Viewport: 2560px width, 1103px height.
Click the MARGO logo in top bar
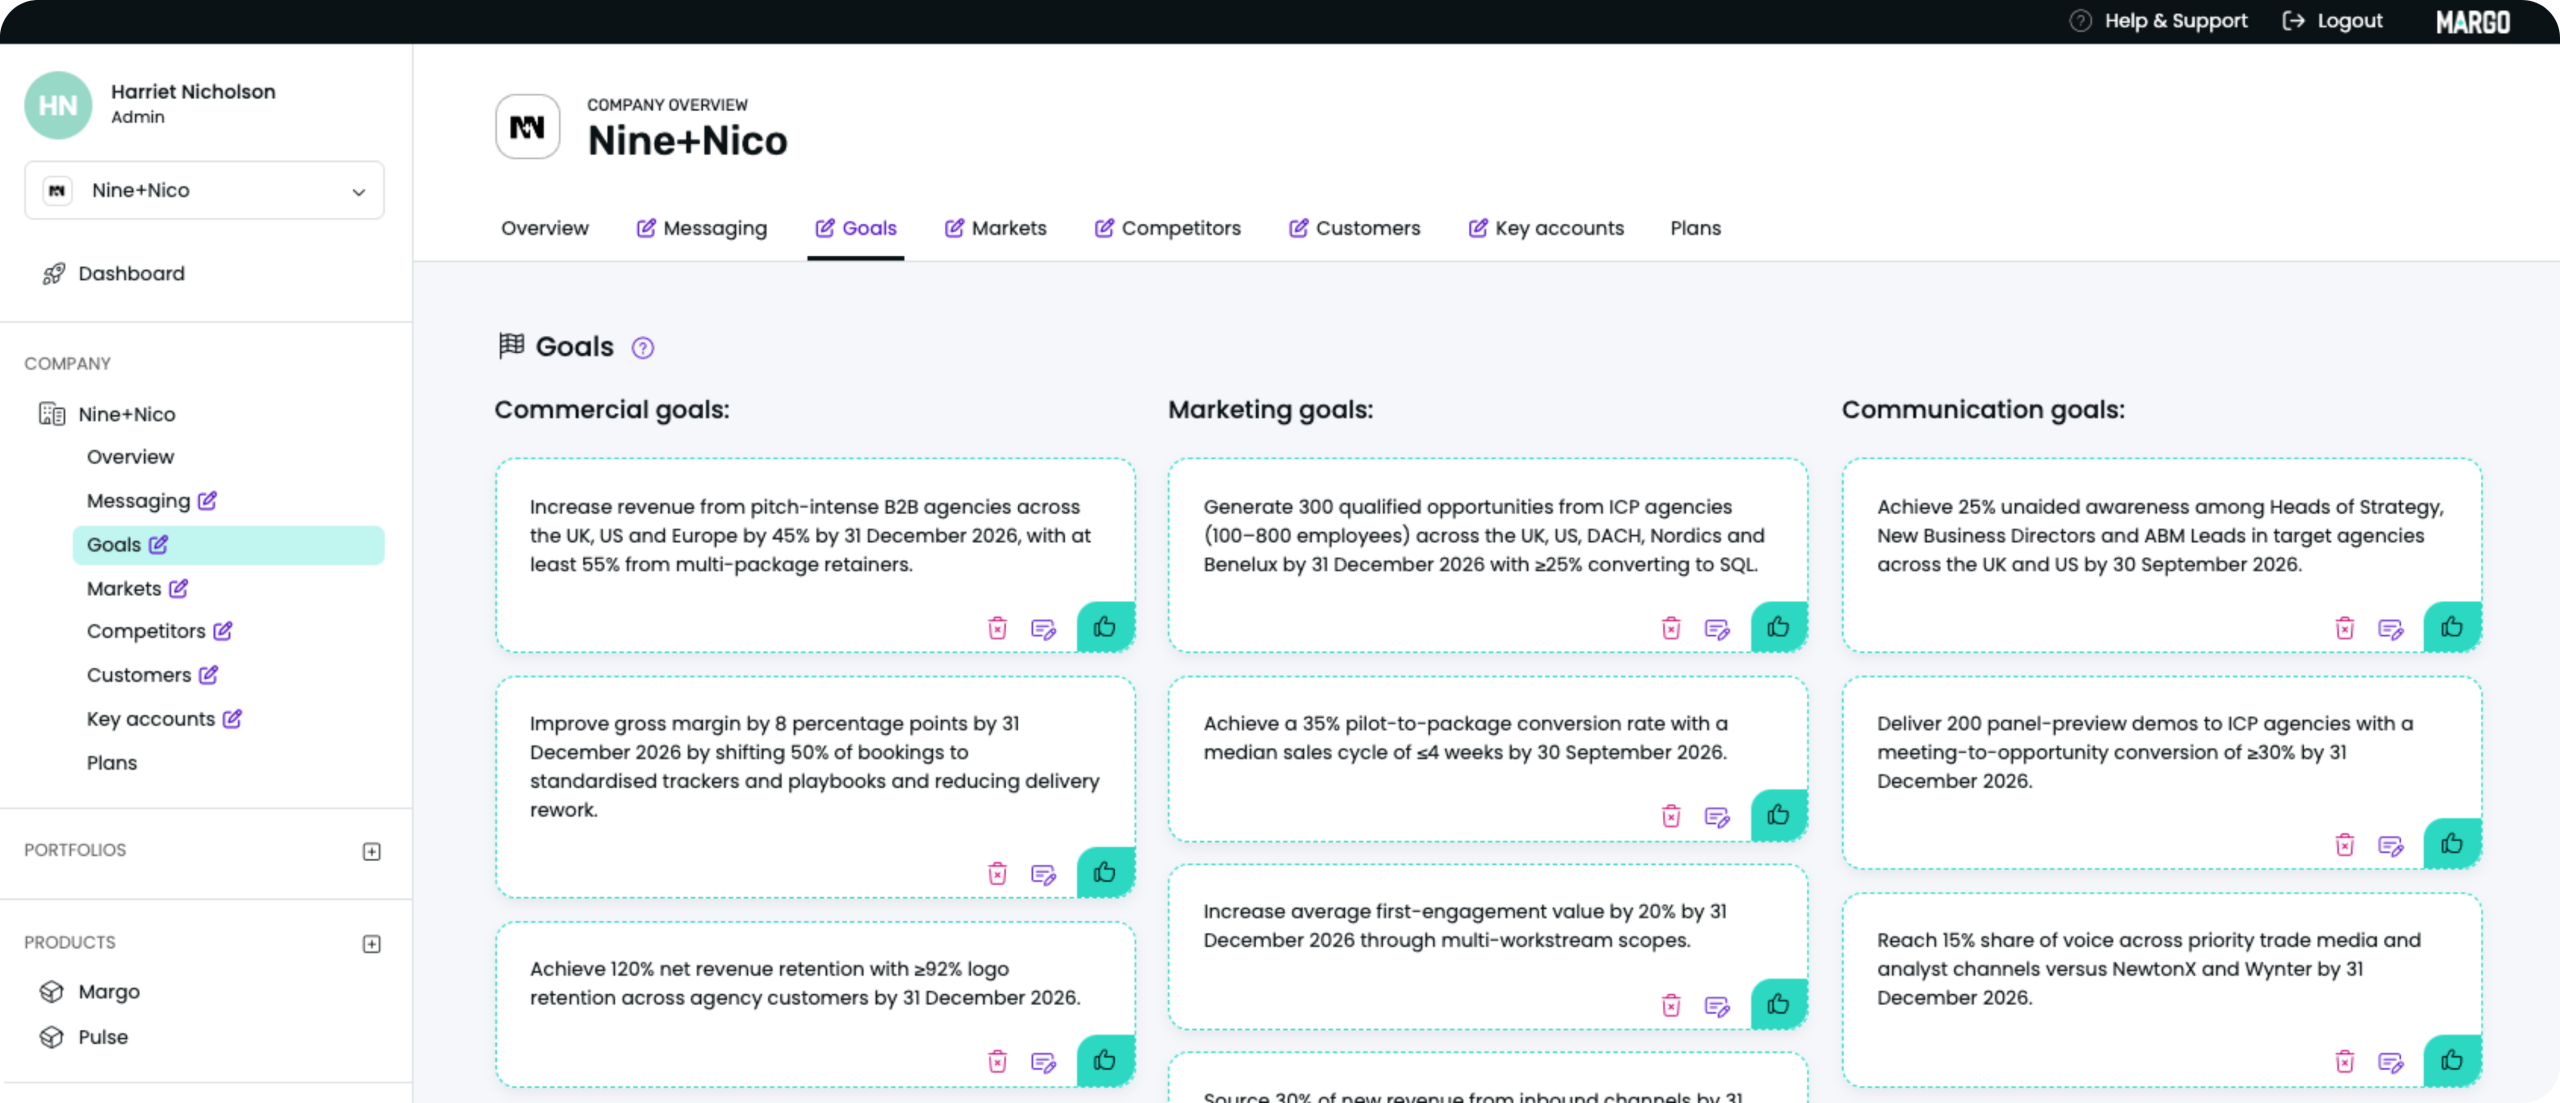2473,22
